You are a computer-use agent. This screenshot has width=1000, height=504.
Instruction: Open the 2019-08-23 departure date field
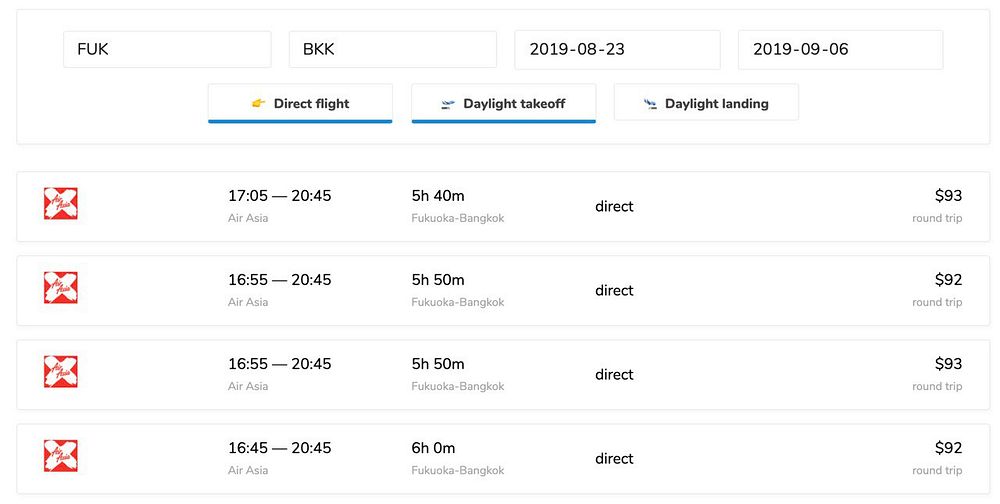coord(617,49)
